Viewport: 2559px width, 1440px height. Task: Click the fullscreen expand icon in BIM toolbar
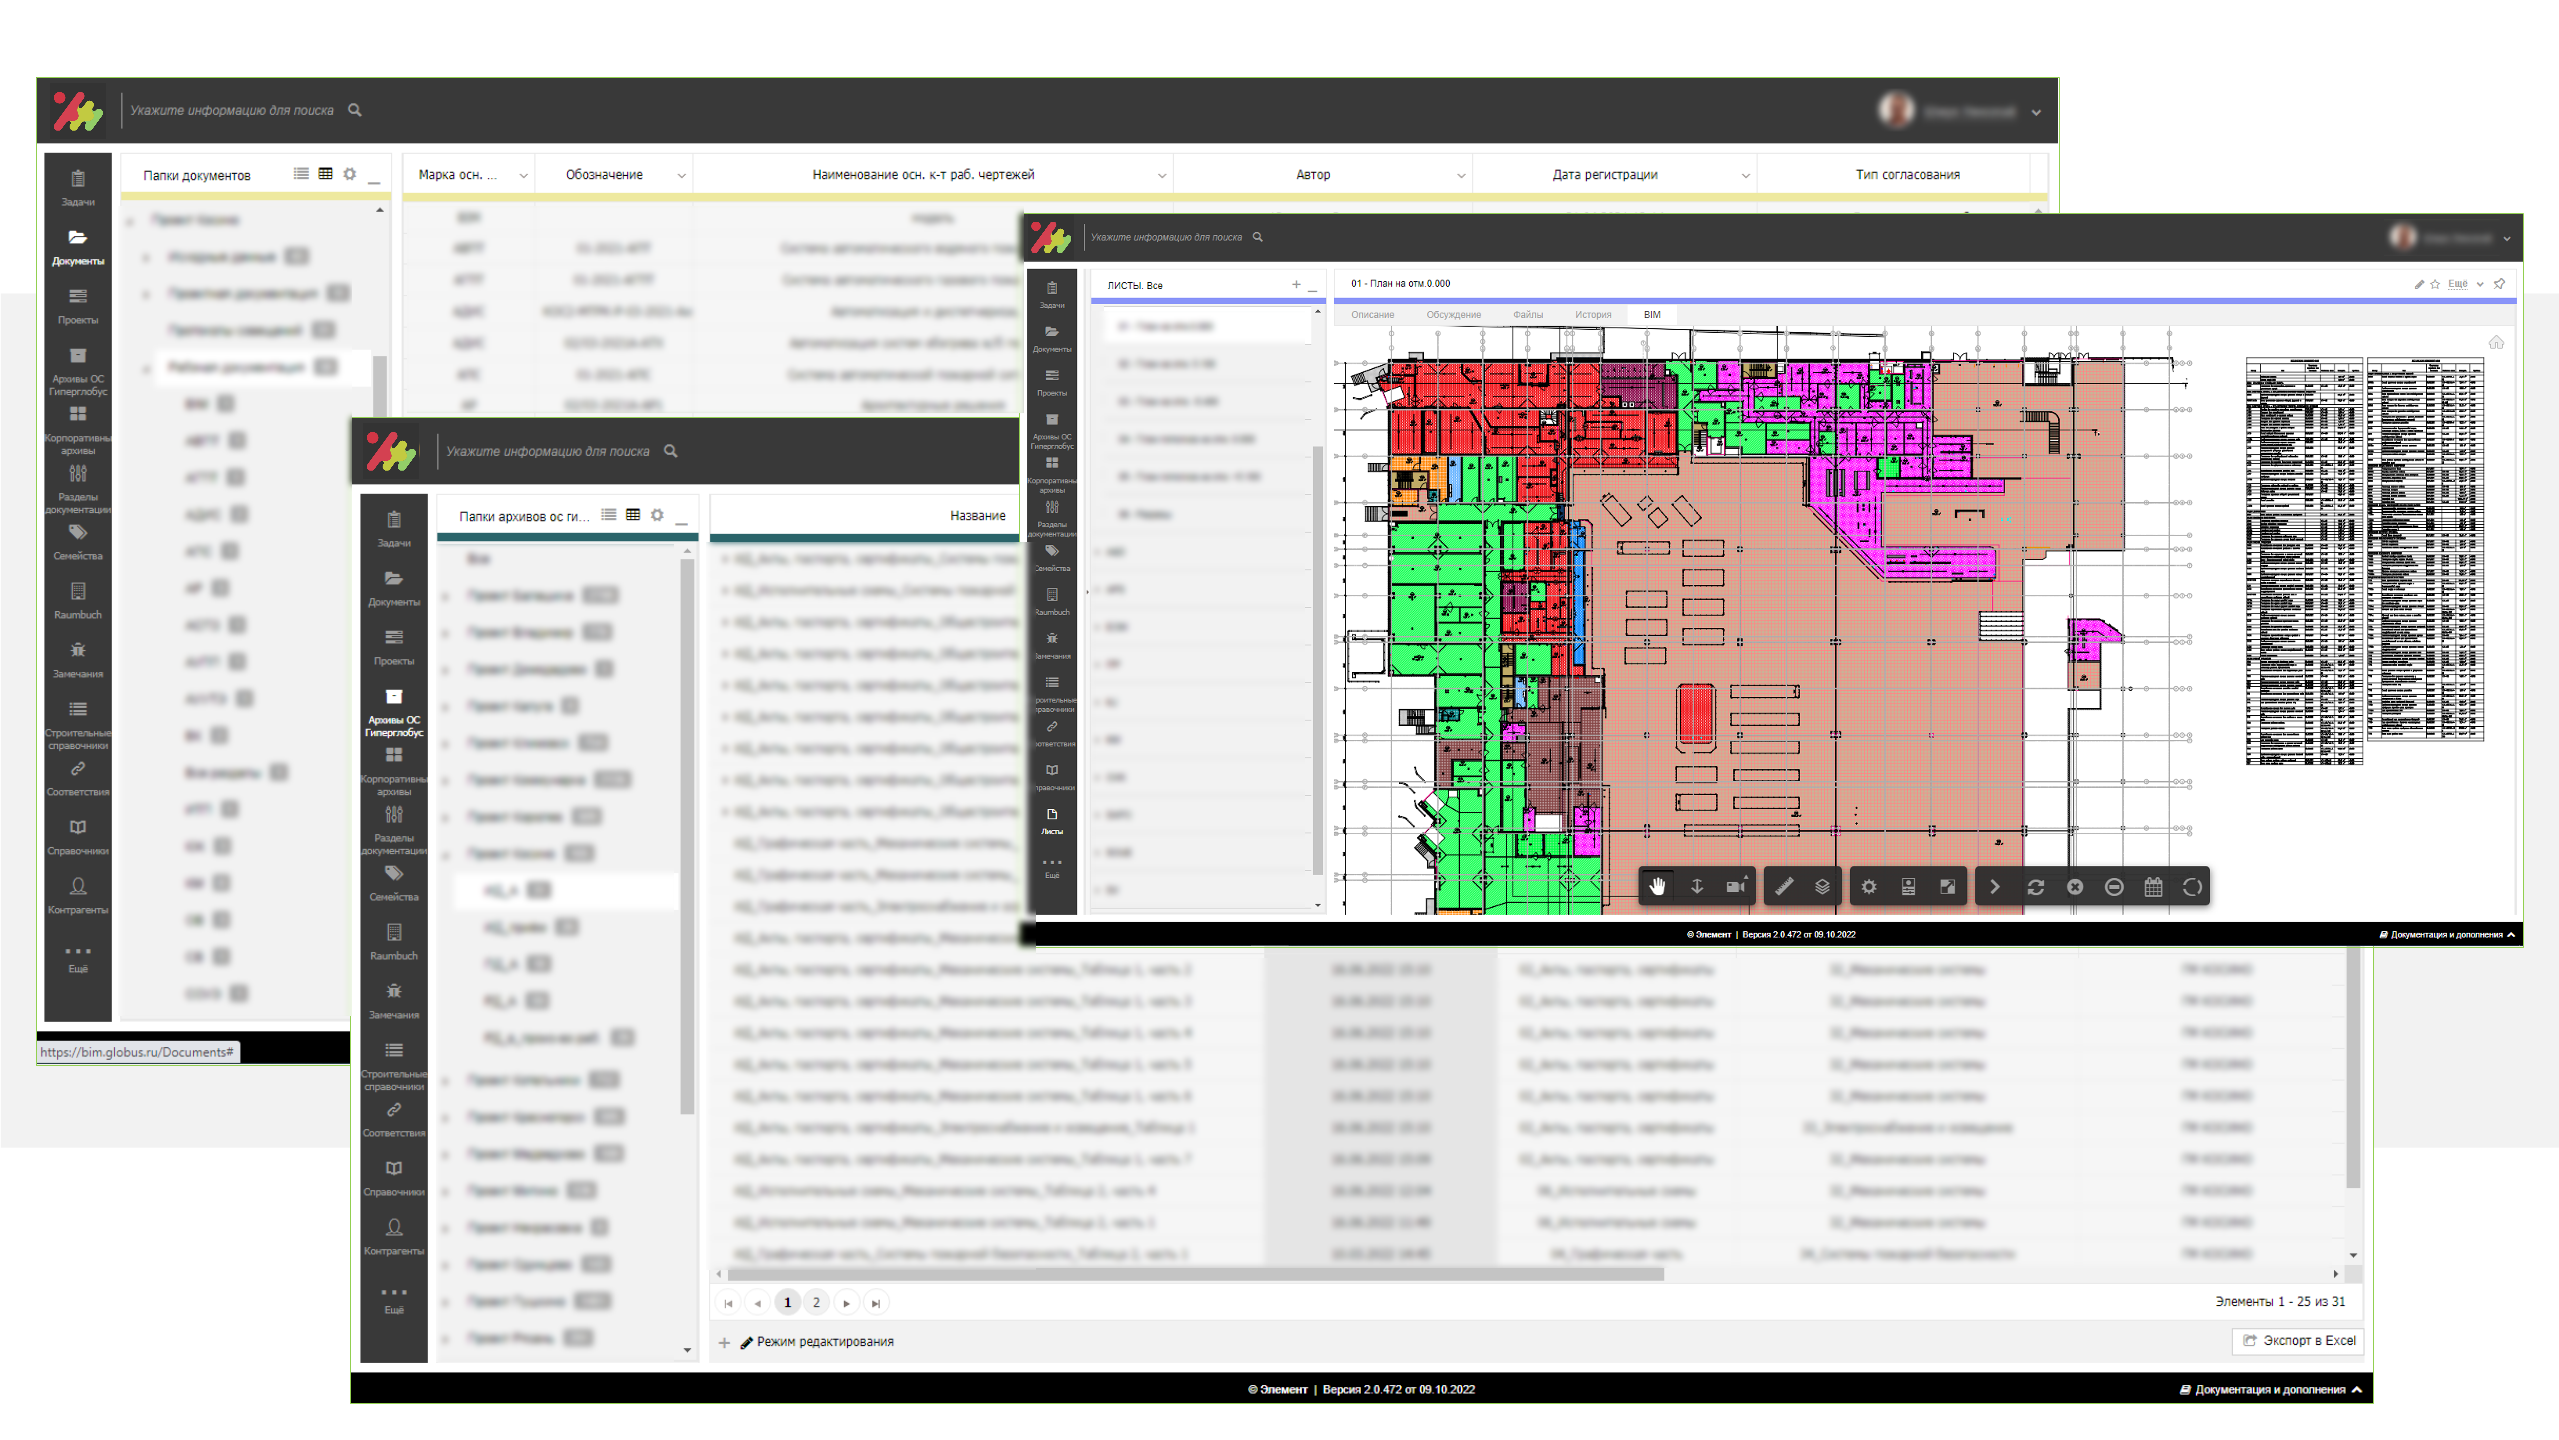tap(1947, 886)
